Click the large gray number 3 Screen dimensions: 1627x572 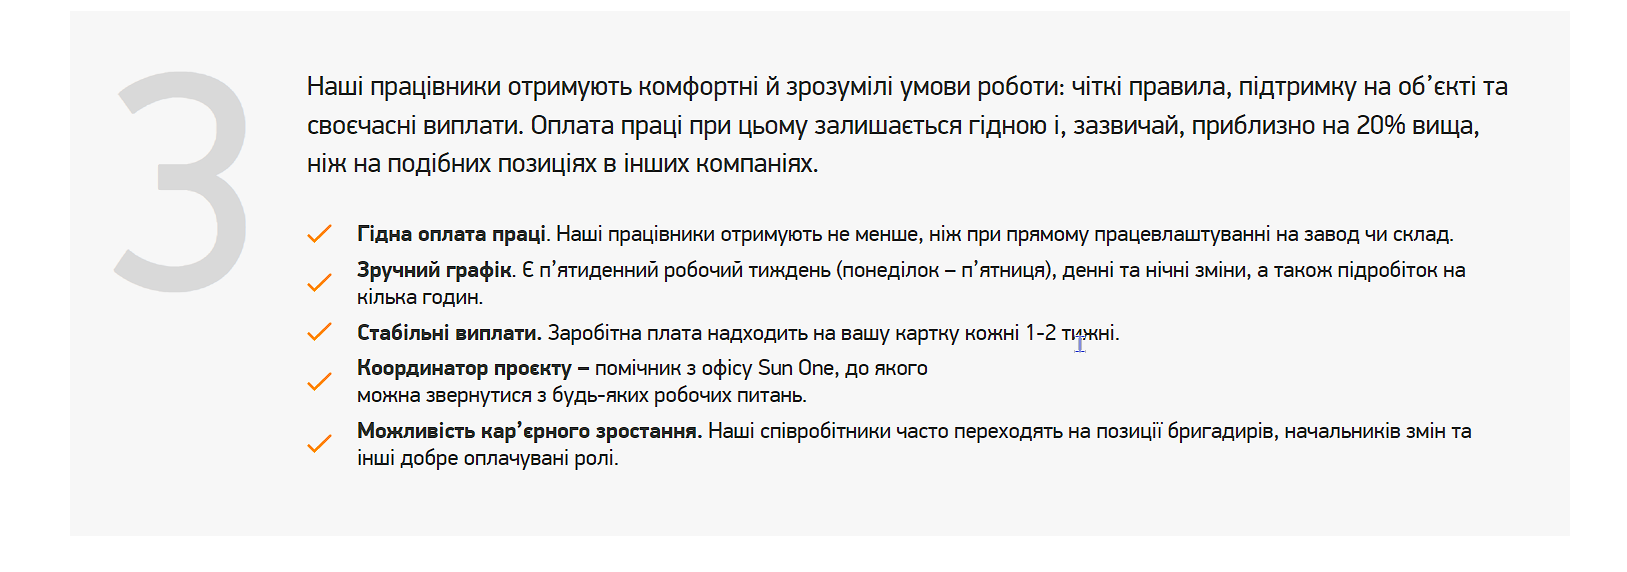coord(181,181)
